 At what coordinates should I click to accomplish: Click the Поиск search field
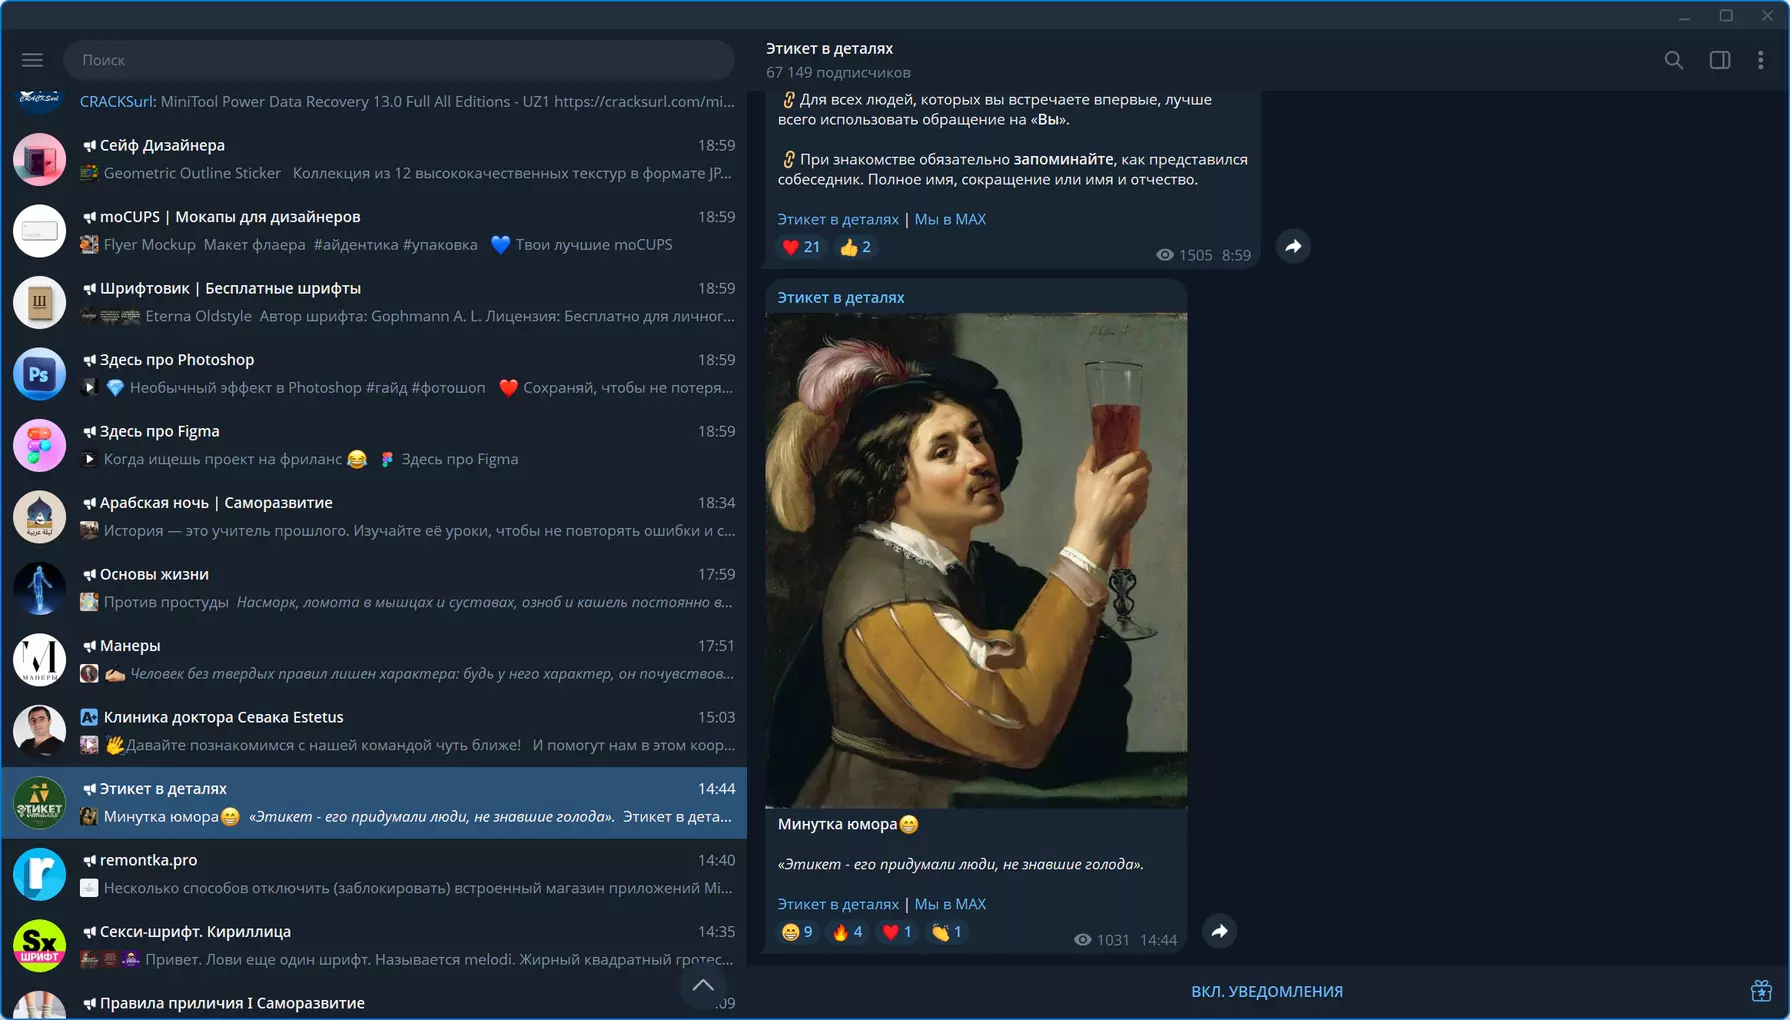point(399,60)
